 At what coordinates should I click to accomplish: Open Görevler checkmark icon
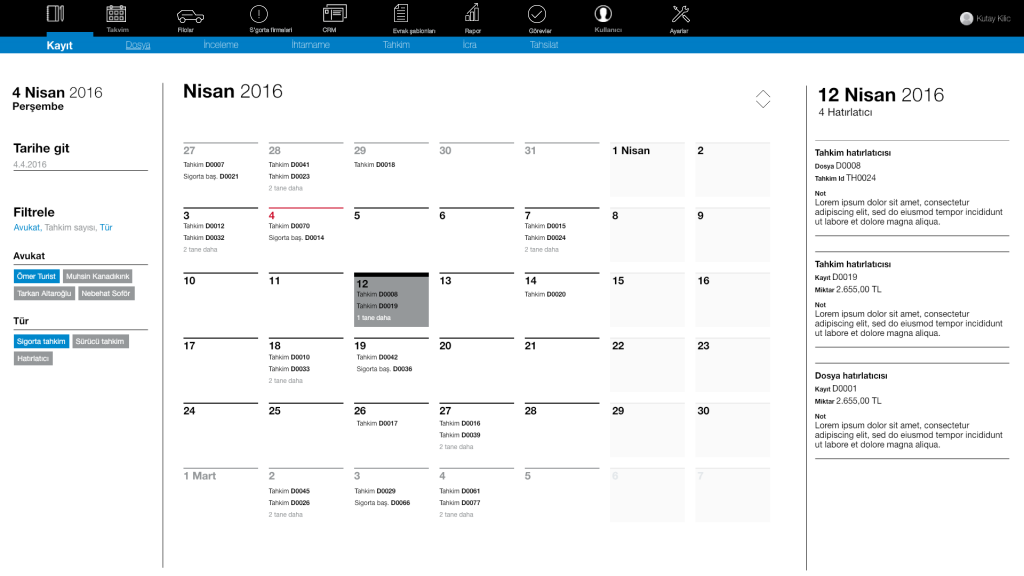click(x=537, y=14)
